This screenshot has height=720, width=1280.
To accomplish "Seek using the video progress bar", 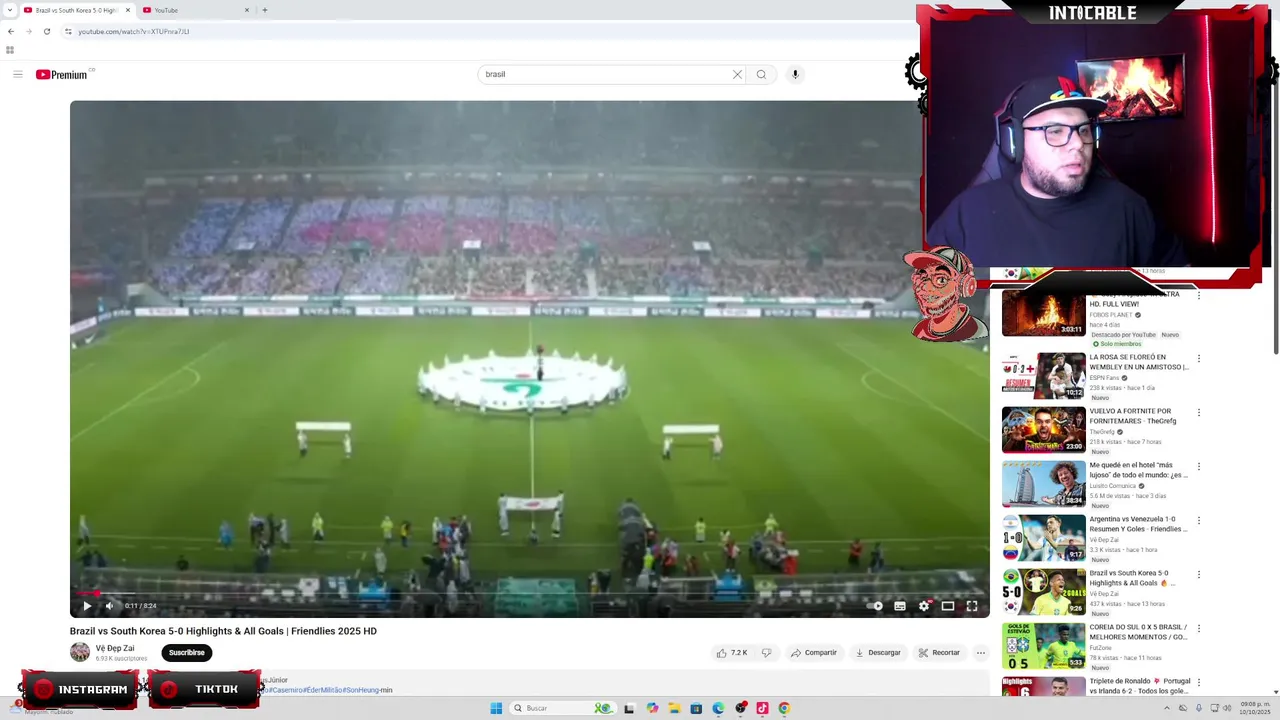I will [x=529, y=593].
